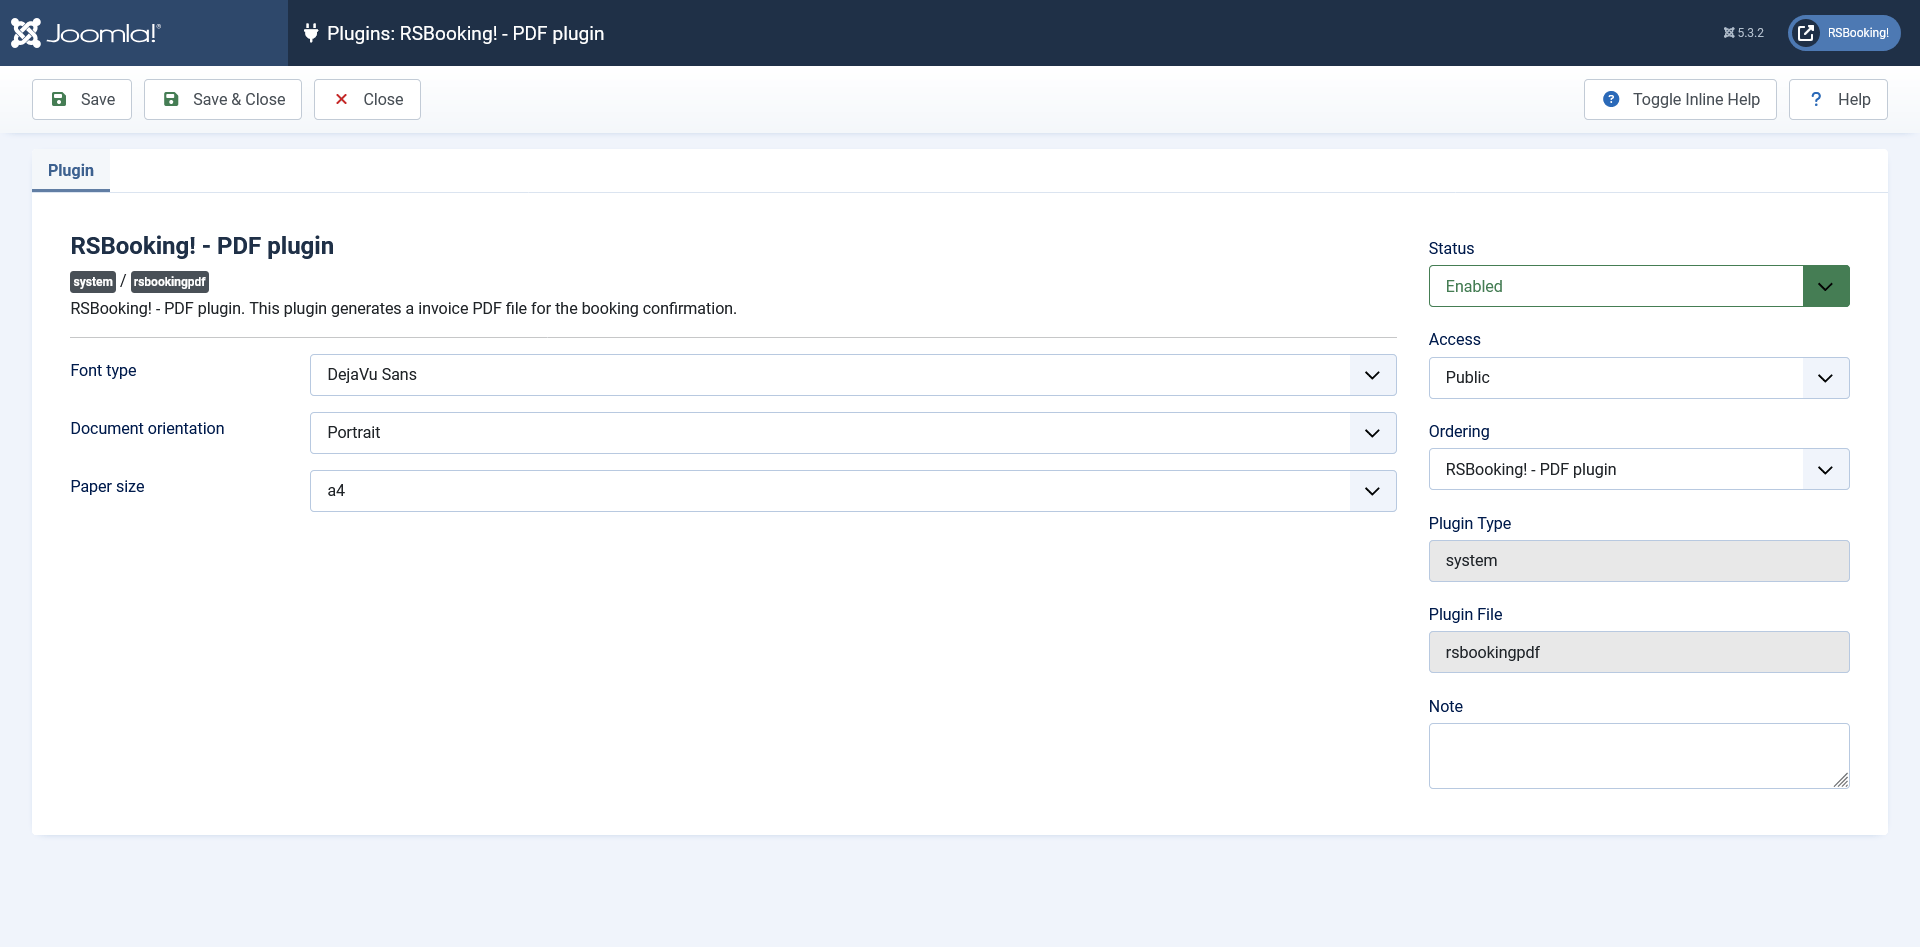Image resolution: width=1920 pixels, height=947 pixels.
Task: Open the Access Public dropdown
Action: click(1639, 378)
